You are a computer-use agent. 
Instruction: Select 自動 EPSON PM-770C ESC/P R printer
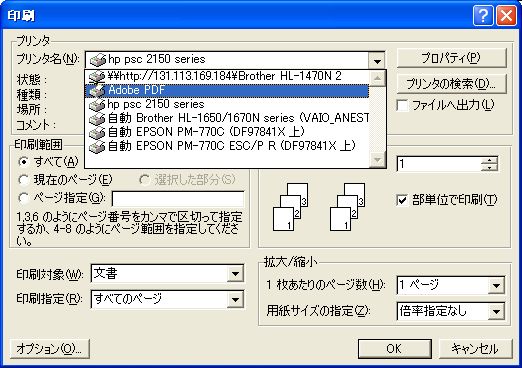(227, 147)
